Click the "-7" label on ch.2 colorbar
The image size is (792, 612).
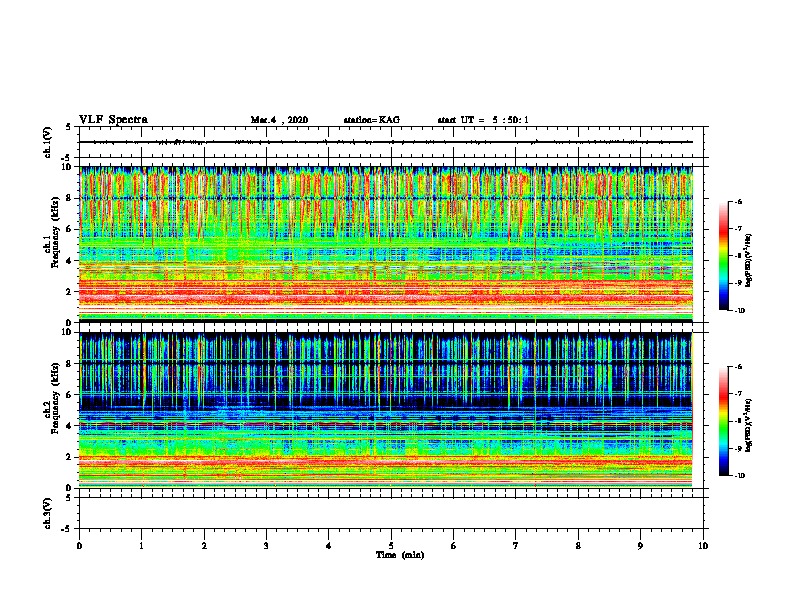coord(738,394)
